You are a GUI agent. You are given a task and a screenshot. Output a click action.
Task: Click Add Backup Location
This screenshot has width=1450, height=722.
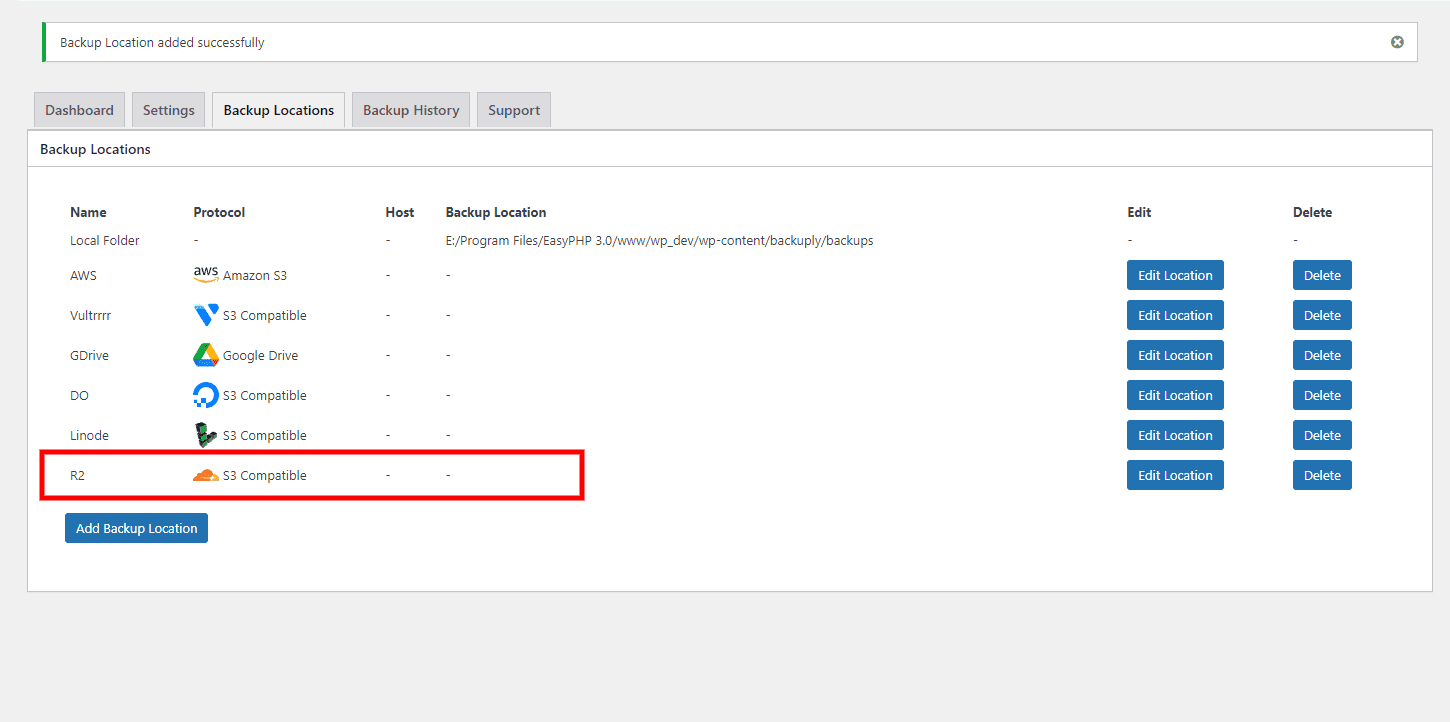136,527
